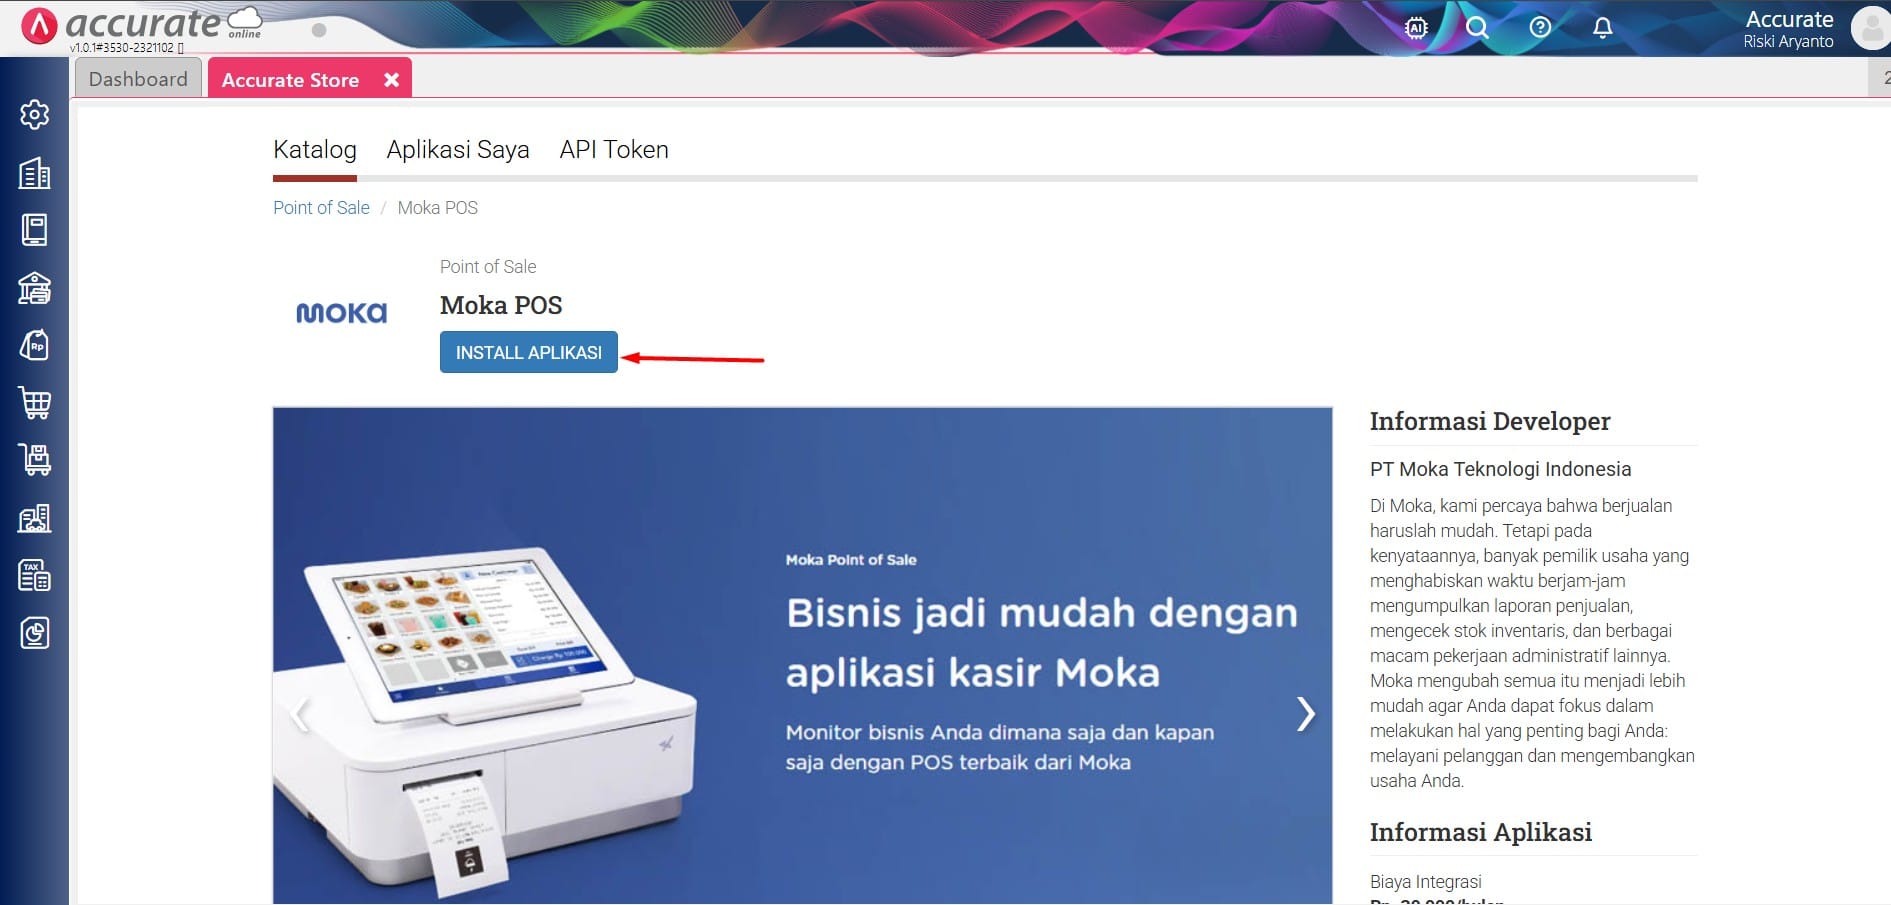
Task: Switch to the Dashboard tab
Action: (138, 79)
